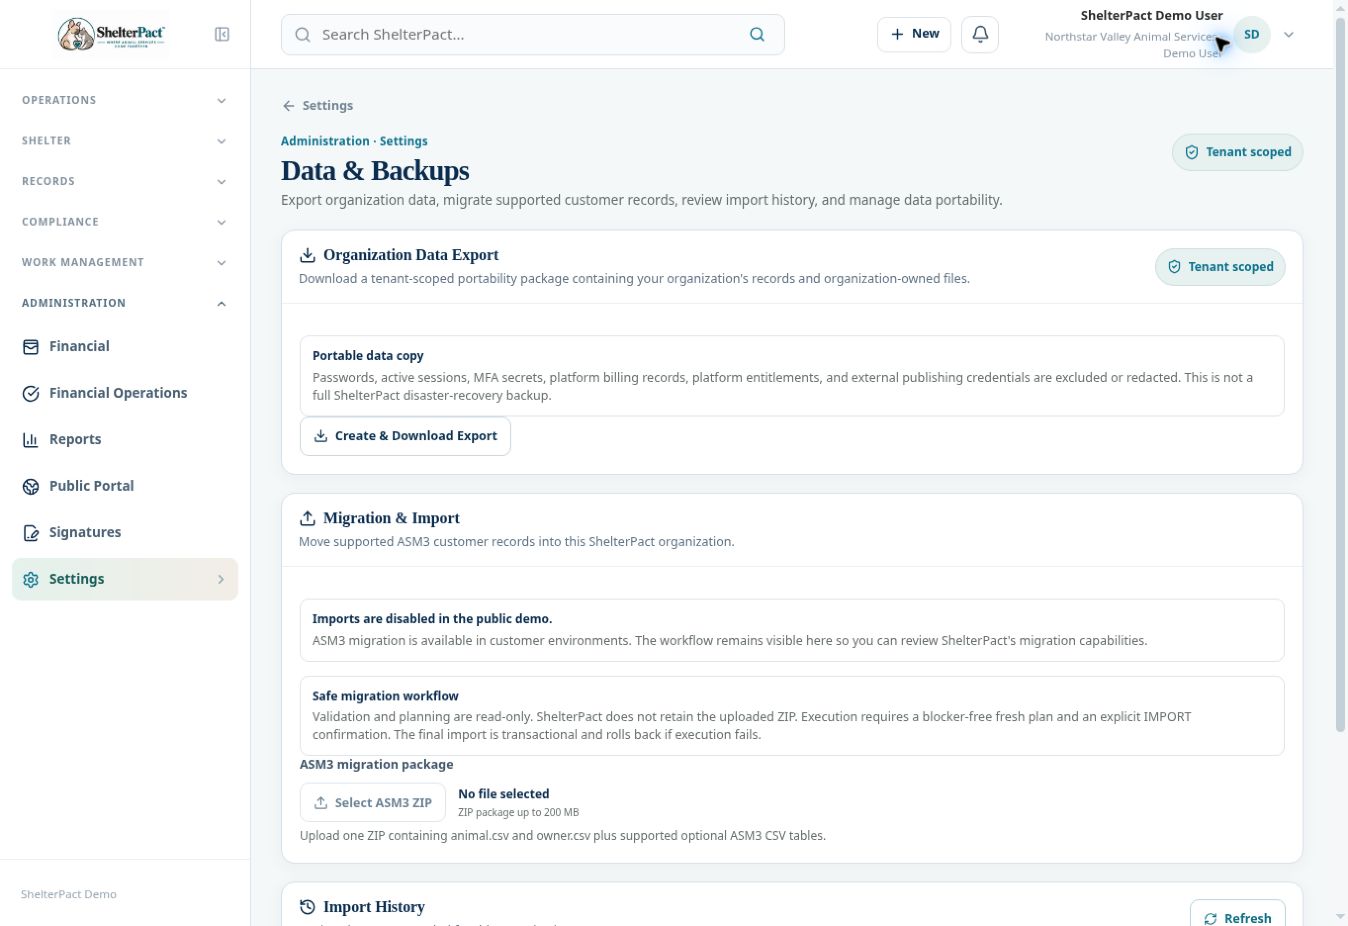Image resolution: width=1348 pixels, height=926 pixels.
Task: Click the 'No file selected' text
Action: pos(504,794)
